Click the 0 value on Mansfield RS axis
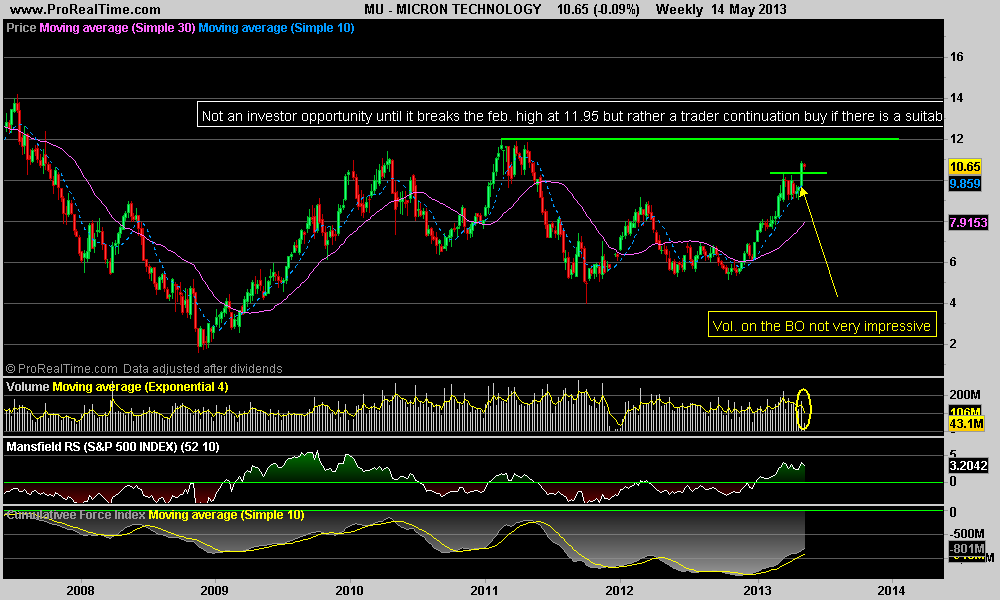The width and height of the screenshot is (1000, 600). click(953, 482)
